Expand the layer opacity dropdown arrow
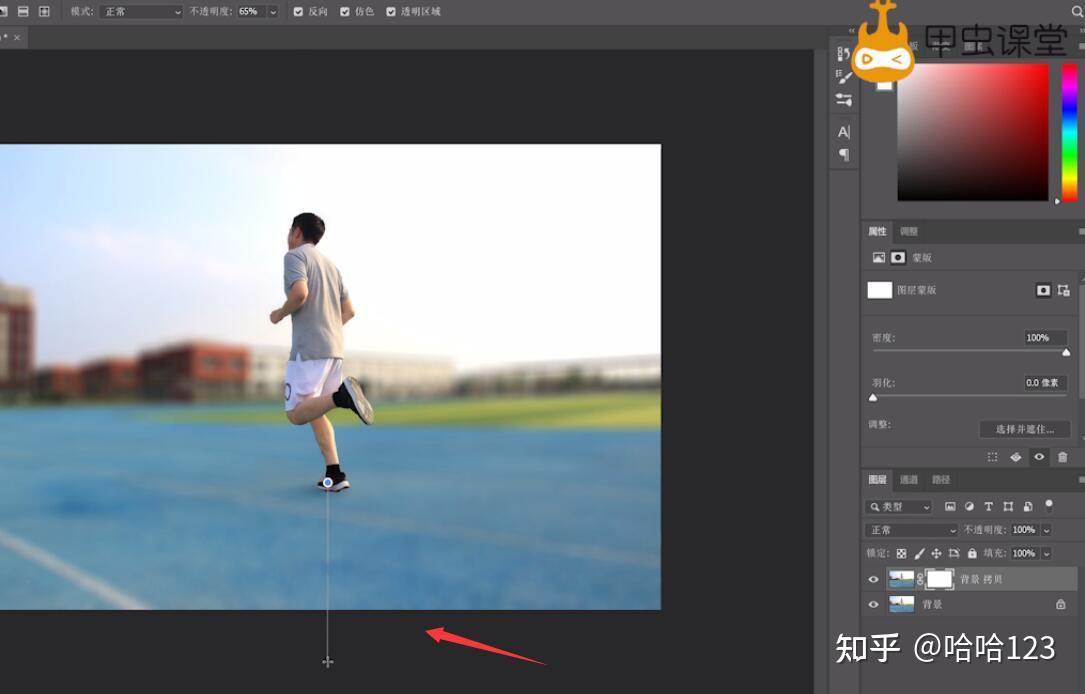Viewport: 1085px width, 694px height. point(1046,530)
